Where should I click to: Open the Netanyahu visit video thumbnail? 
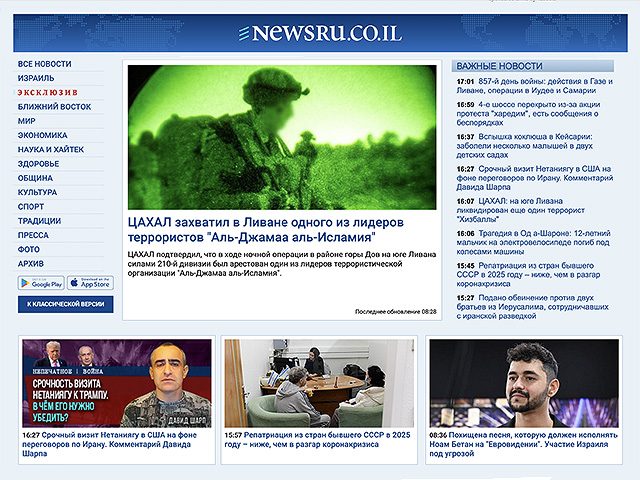(x=115, y=384)
